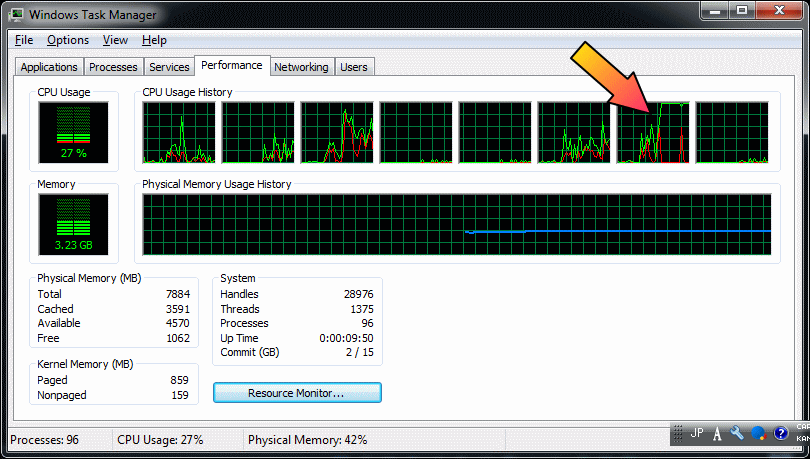Open the Options menu
The height and width of the screenshot is (459, 810).
coord(68,40)
